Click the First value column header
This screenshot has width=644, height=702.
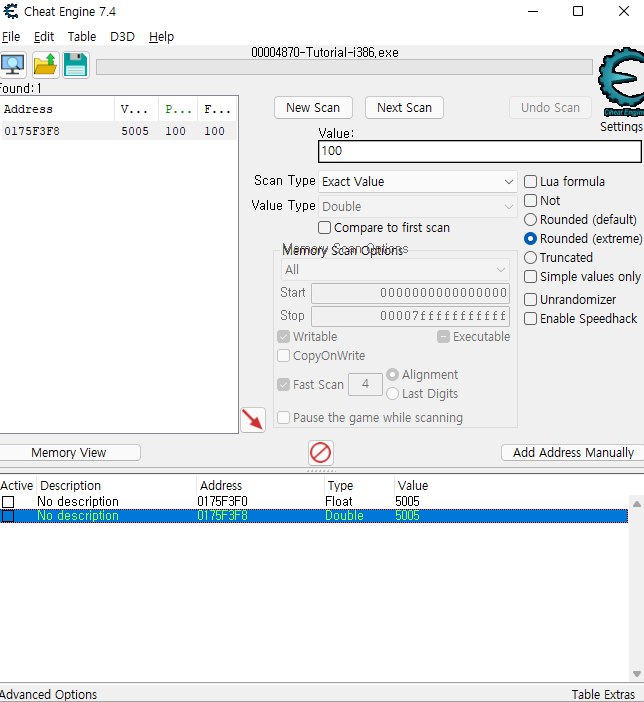point(217,109)
